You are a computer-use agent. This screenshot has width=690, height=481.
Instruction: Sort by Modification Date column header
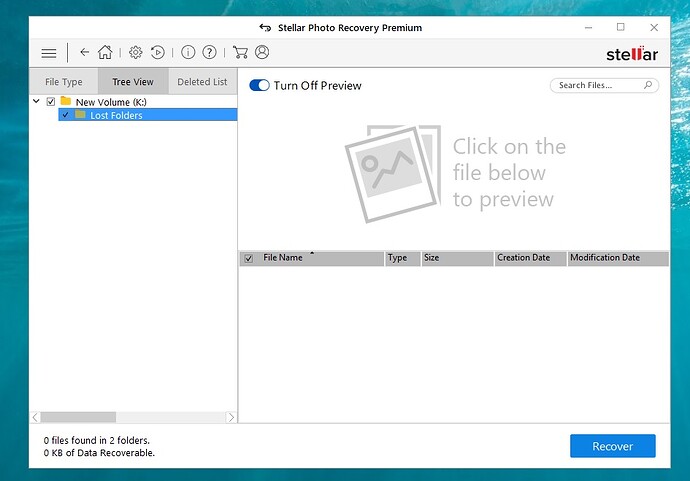(618, 258)
